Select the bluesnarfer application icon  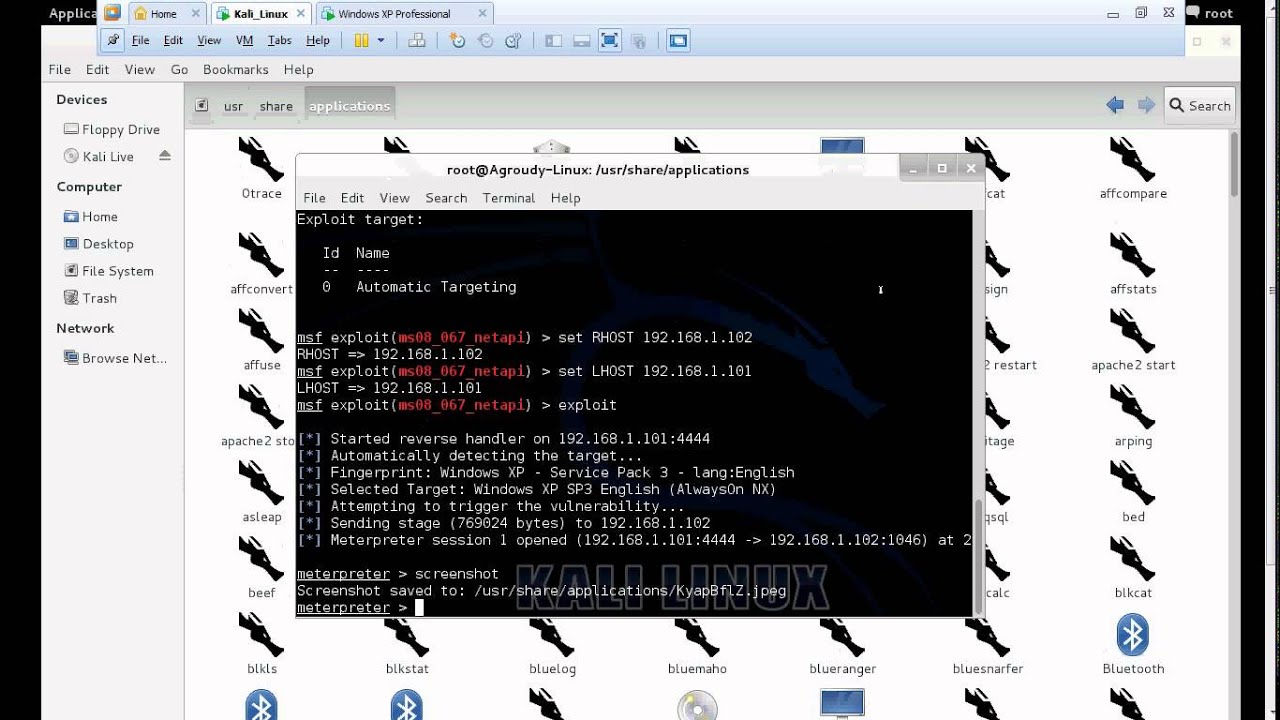pyautogui.click(x=988, y=636)
